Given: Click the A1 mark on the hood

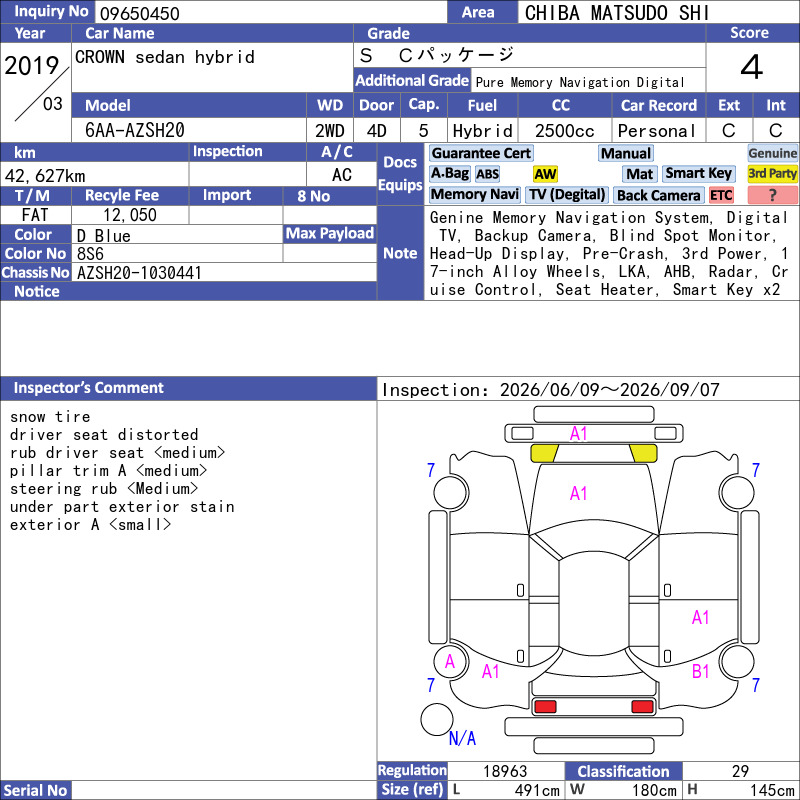Looking at the screenshot, I should tap(578, 493).
